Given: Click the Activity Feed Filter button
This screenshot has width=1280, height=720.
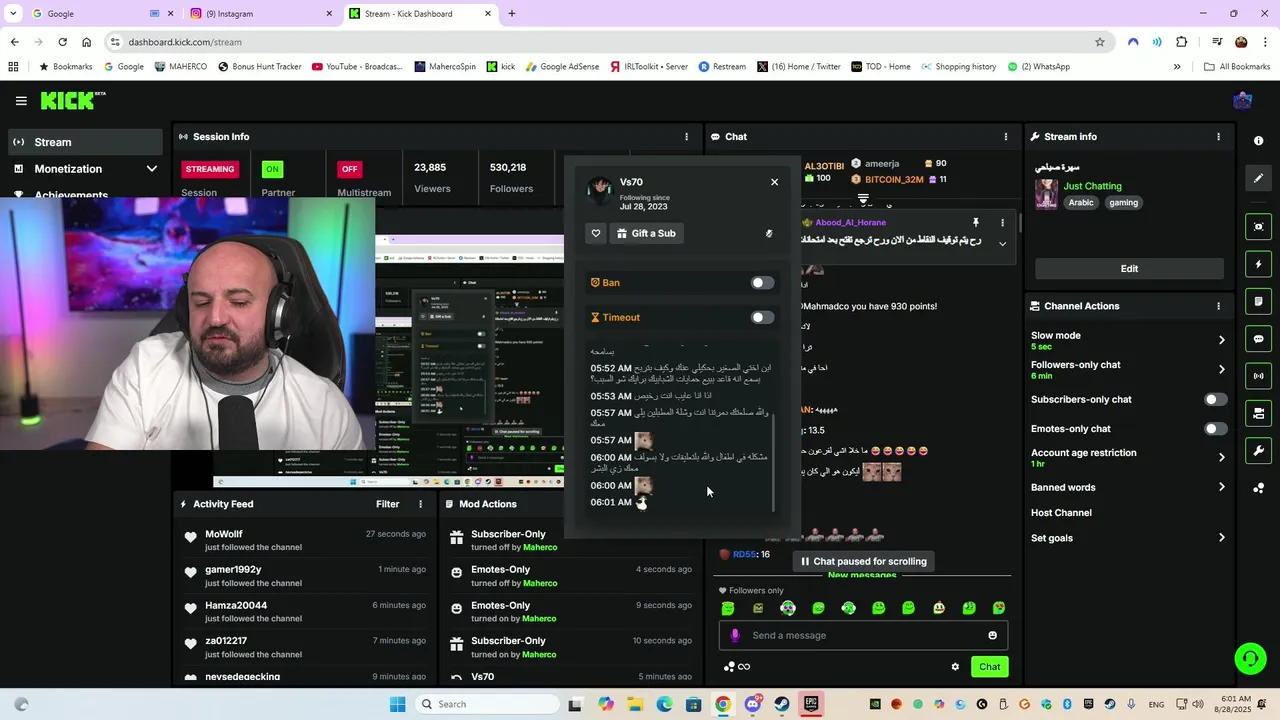Looking at the screenshot, I should click(387, 504).
